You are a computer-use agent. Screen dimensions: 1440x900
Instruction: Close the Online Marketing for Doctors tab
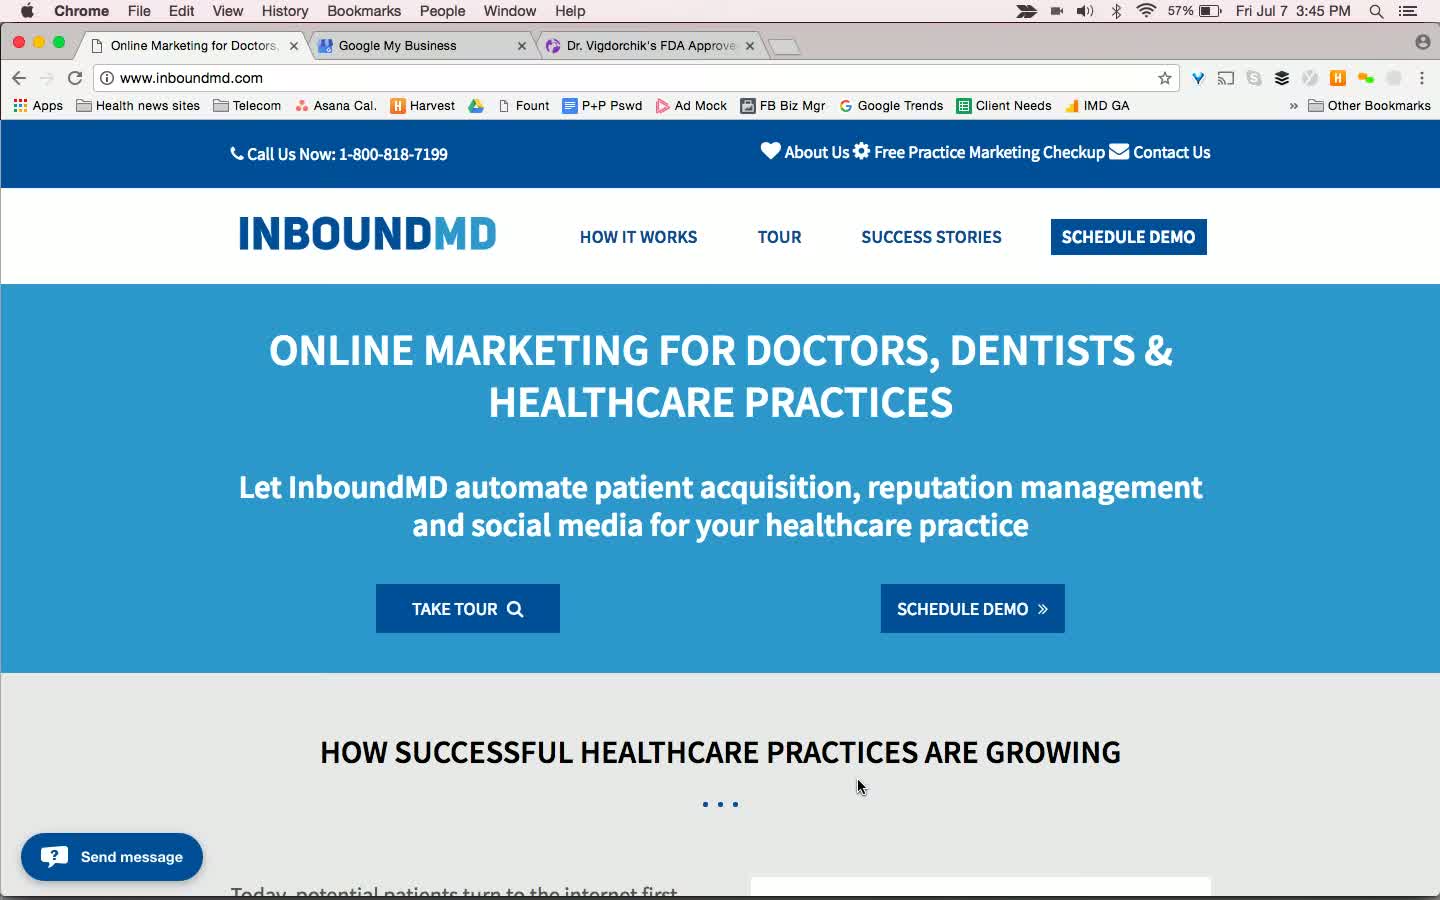(x=294, y=46)
